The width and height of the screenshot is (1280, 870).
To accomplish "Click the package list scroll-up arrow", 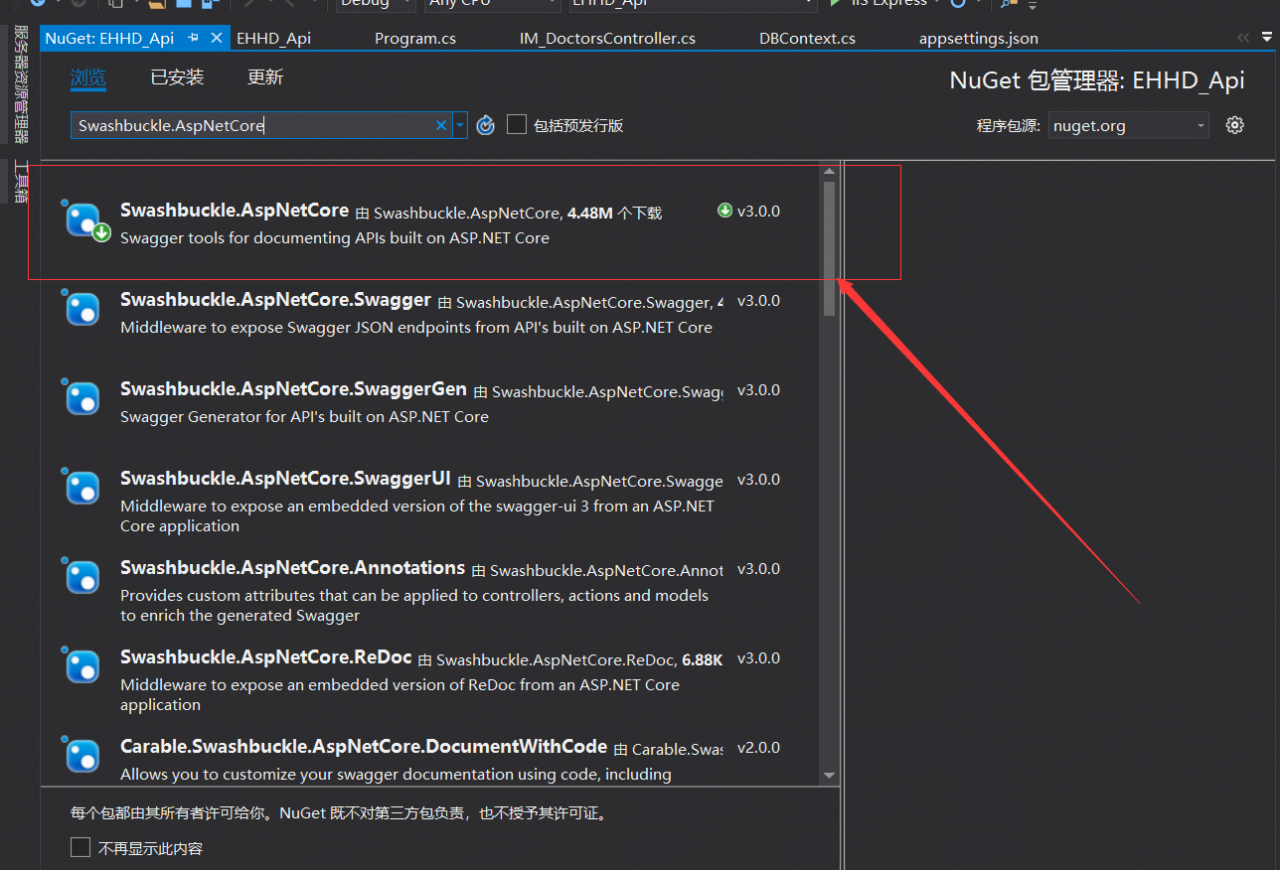I will click(x=829, y=172).
